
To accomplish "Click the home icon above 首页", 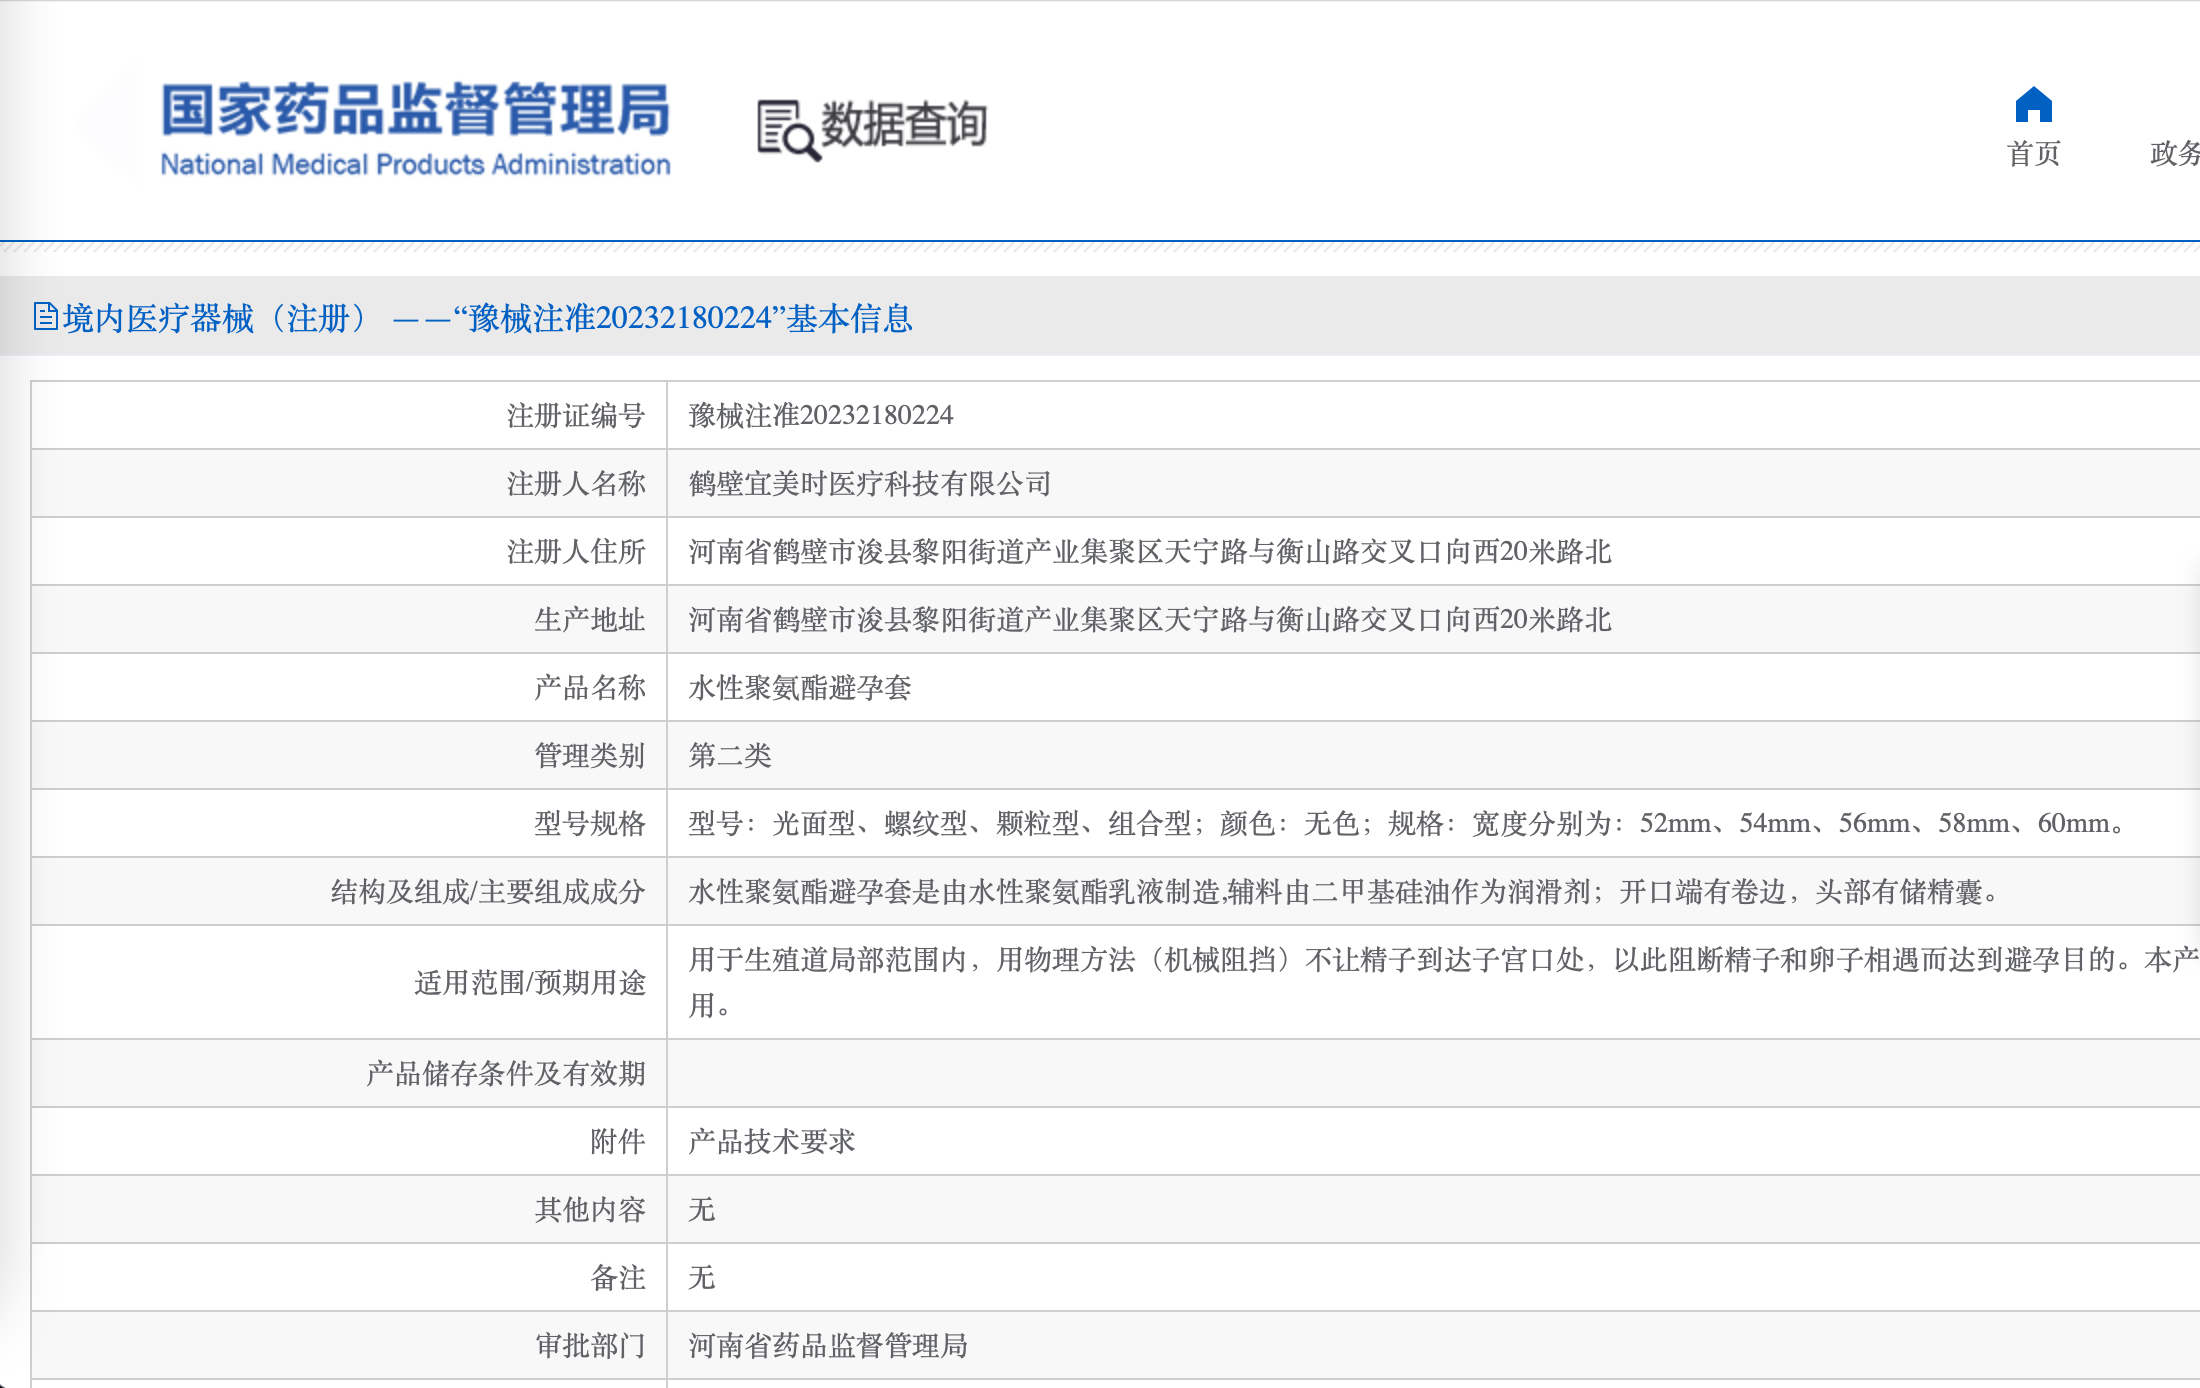I will click(2033, 105).
